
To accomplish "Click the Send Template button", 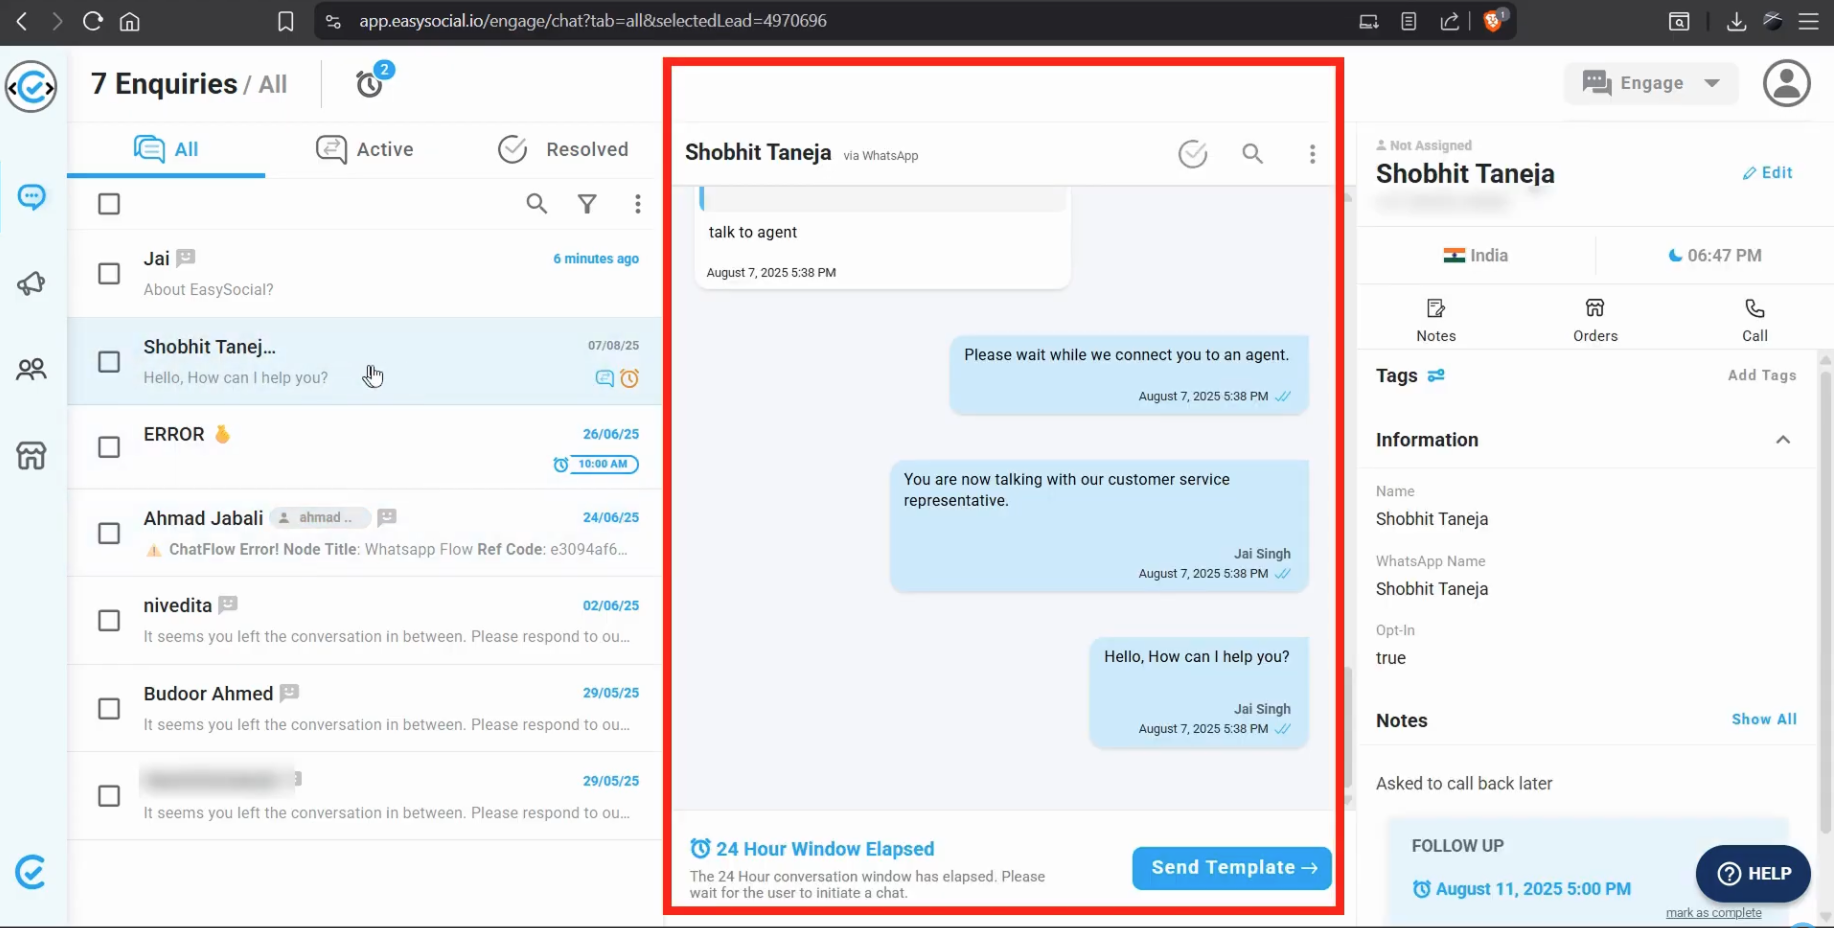I will pyautogui.click(x=1231, y=868).
